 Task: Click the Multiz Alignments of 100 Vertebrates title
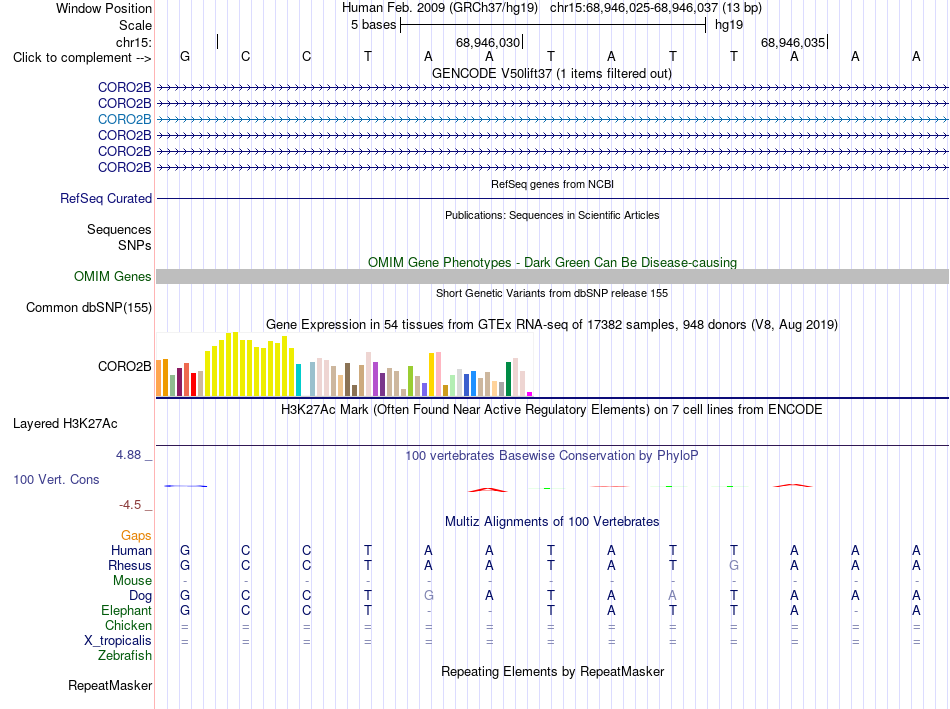coord(552,521)
